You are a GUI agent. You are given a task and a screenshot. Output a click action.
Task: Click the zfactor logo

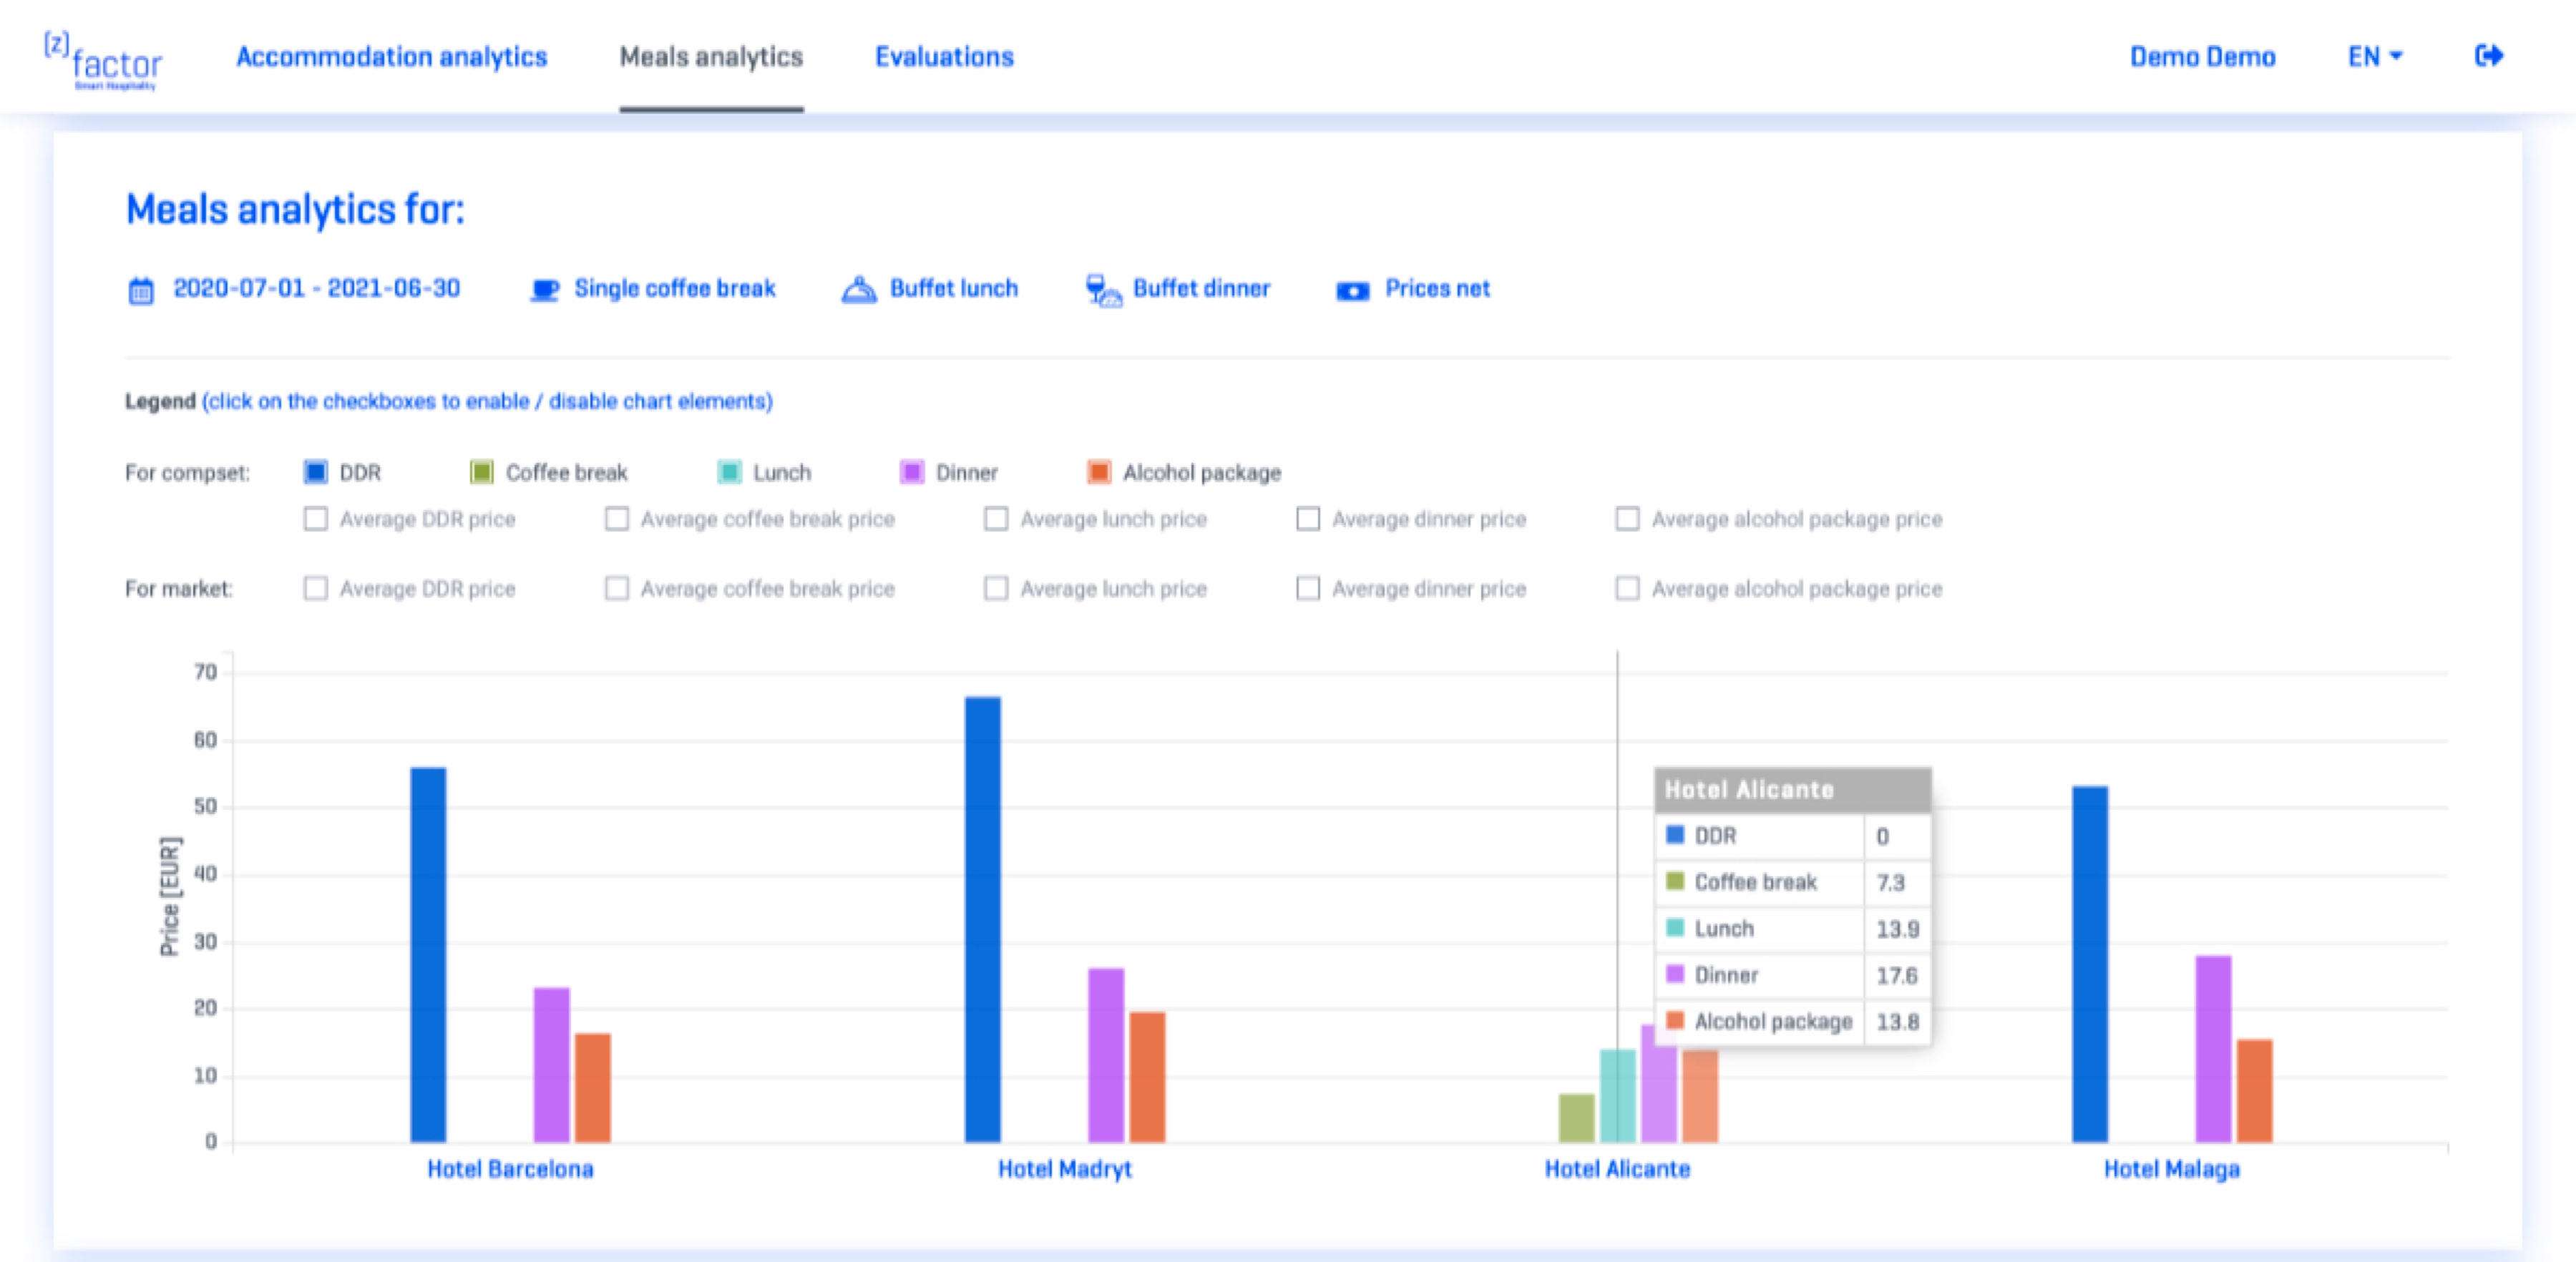point(104,62)
